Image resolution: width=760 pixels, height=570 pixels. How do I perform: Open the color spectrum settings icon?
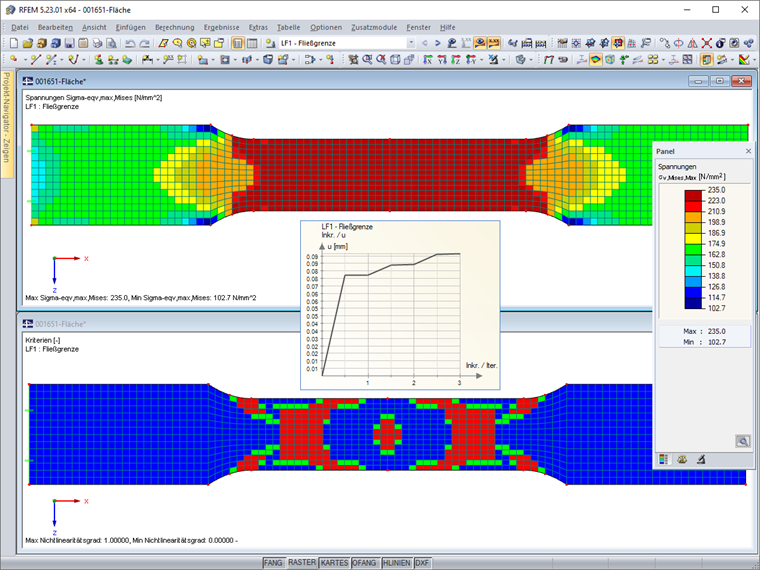pos(744,60)
